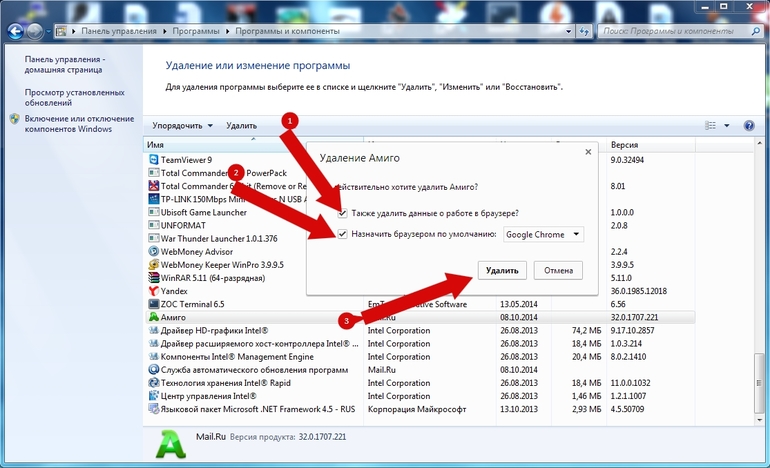Click the date cell '13.05.2014'

(519, 304)
